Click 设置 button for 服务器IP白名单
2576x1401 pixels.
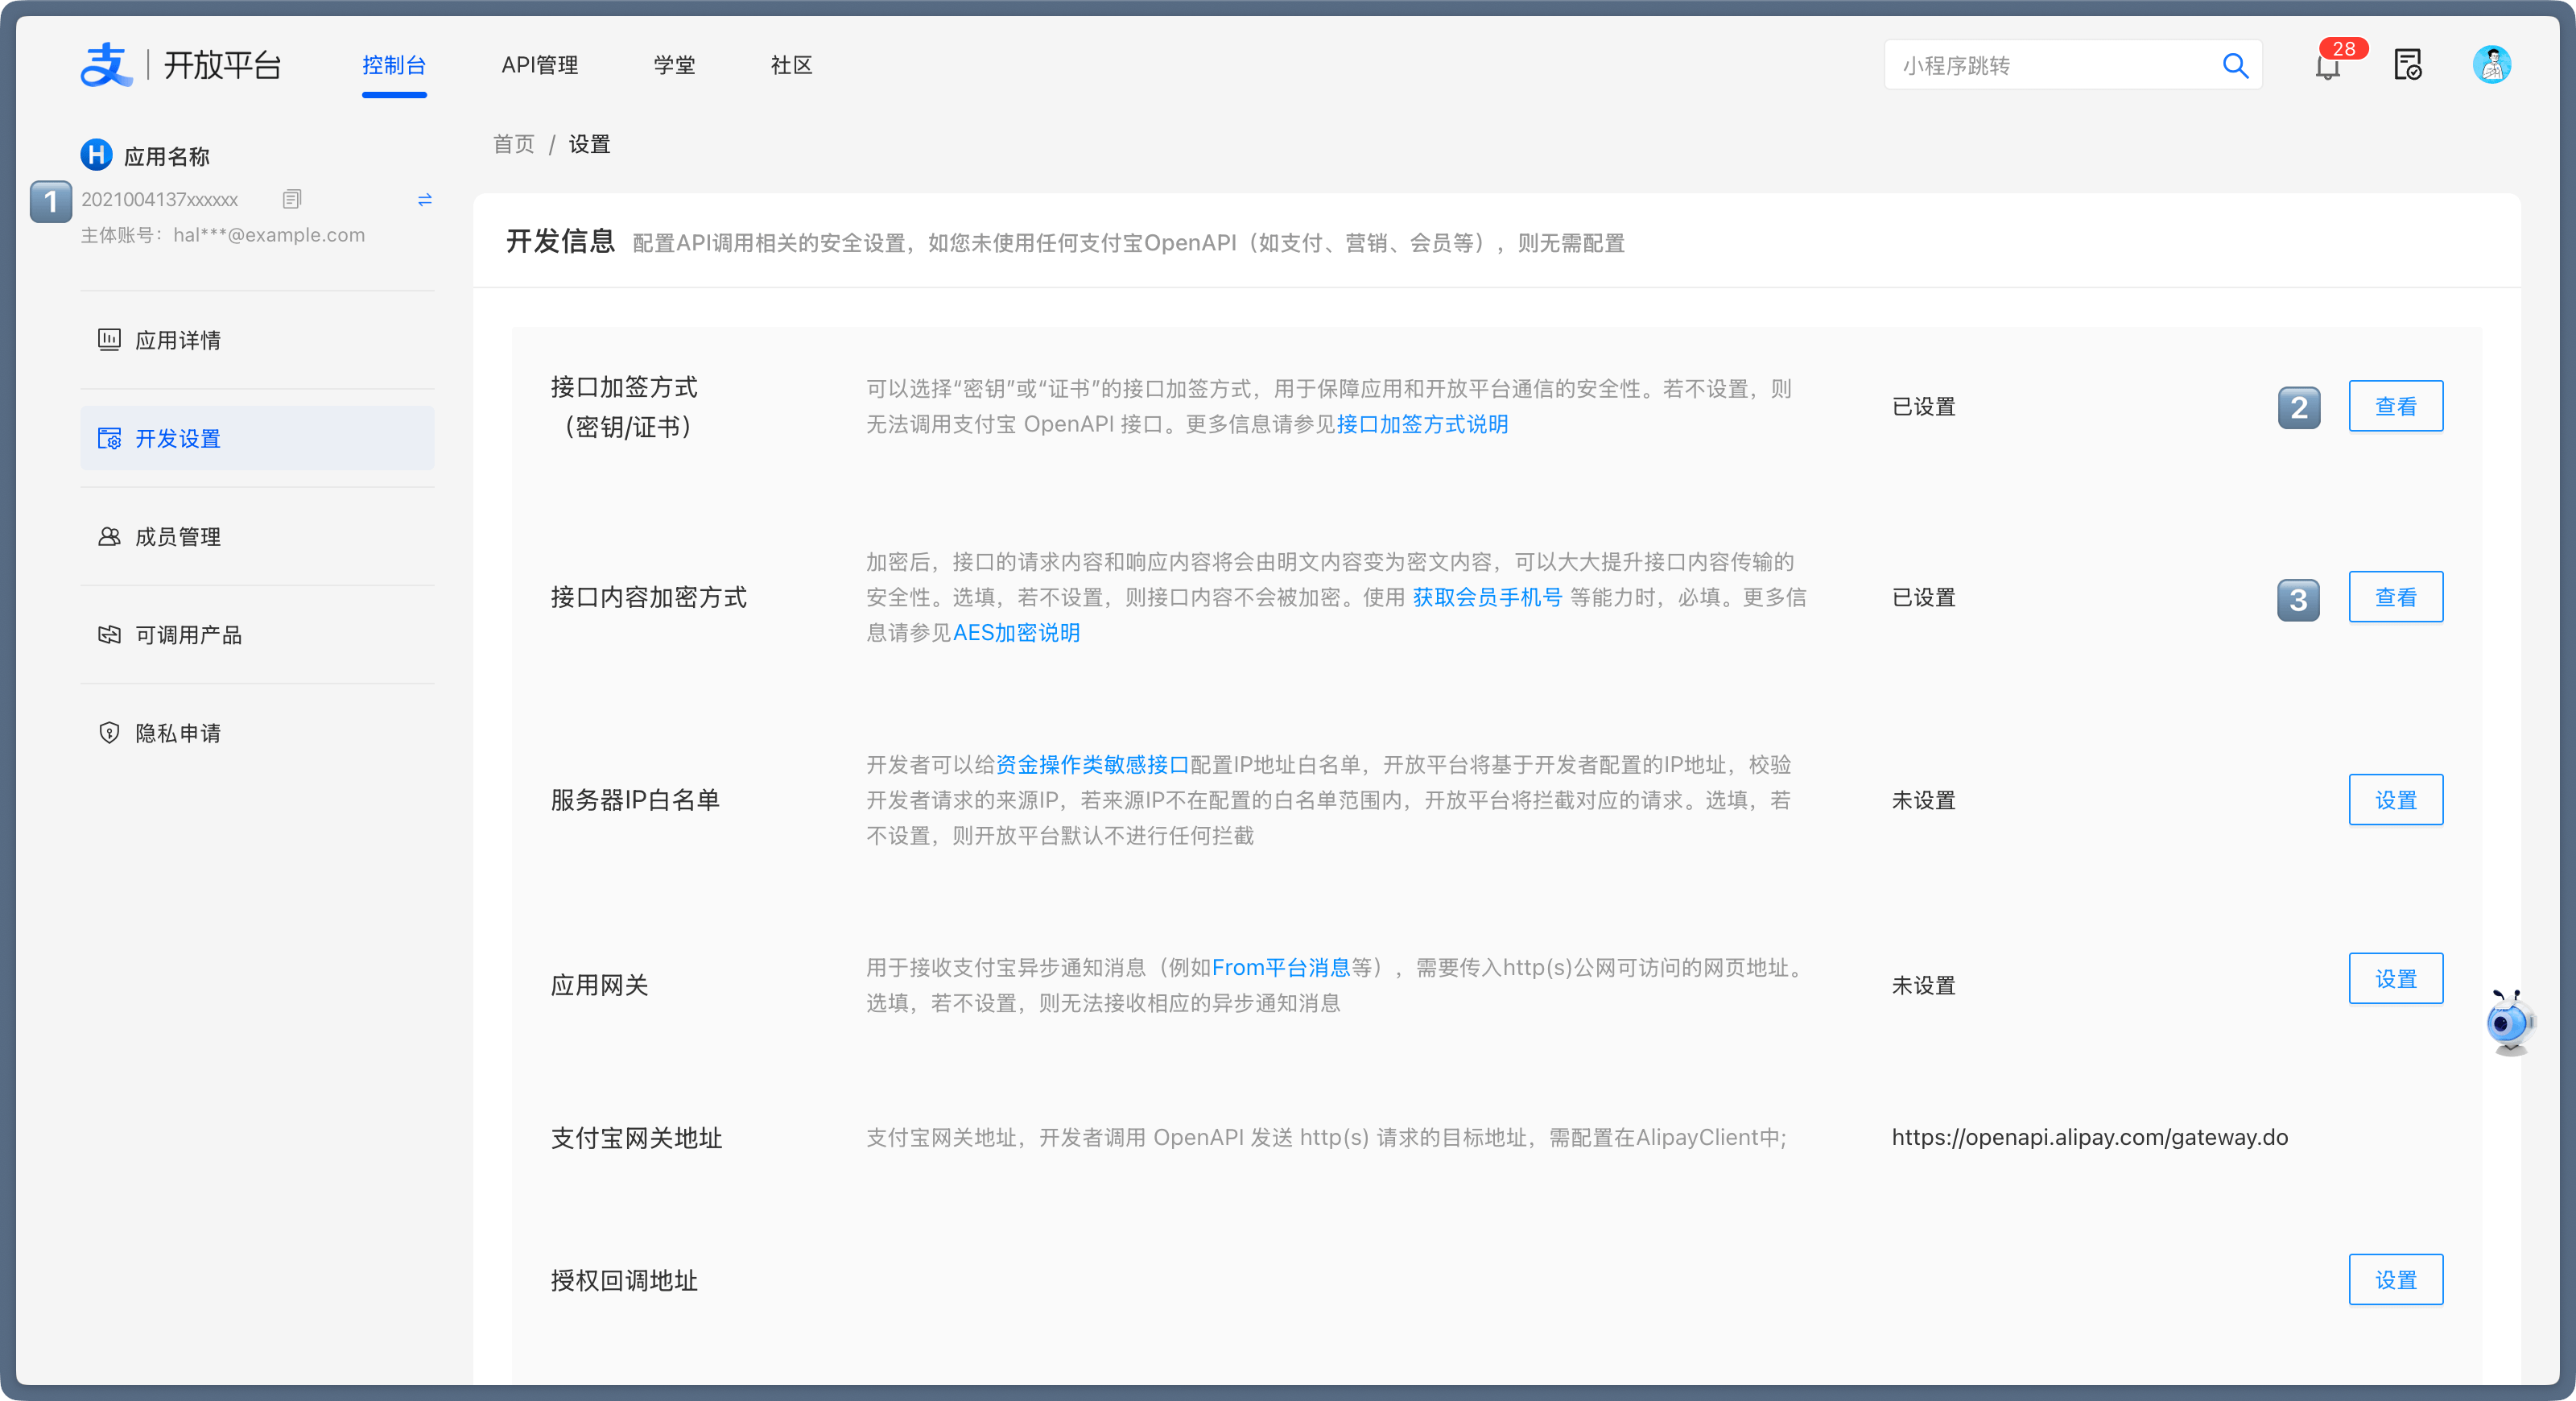point(2395,800)
